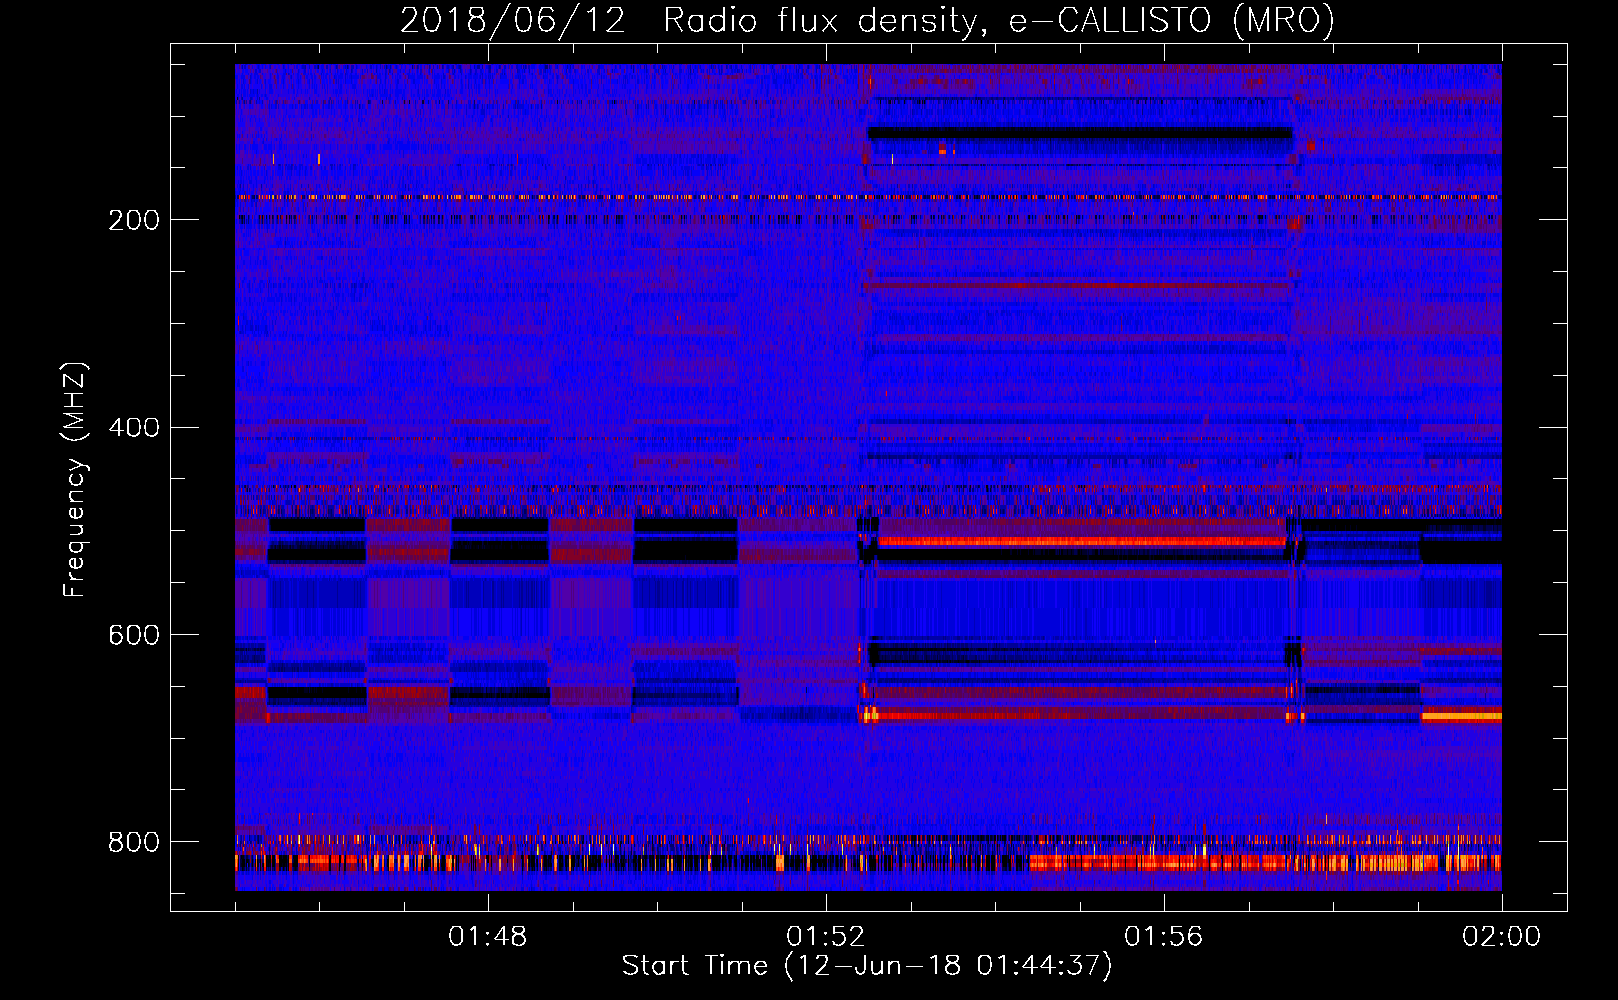Click the 800 frequency tick label

tap(134, 842)
